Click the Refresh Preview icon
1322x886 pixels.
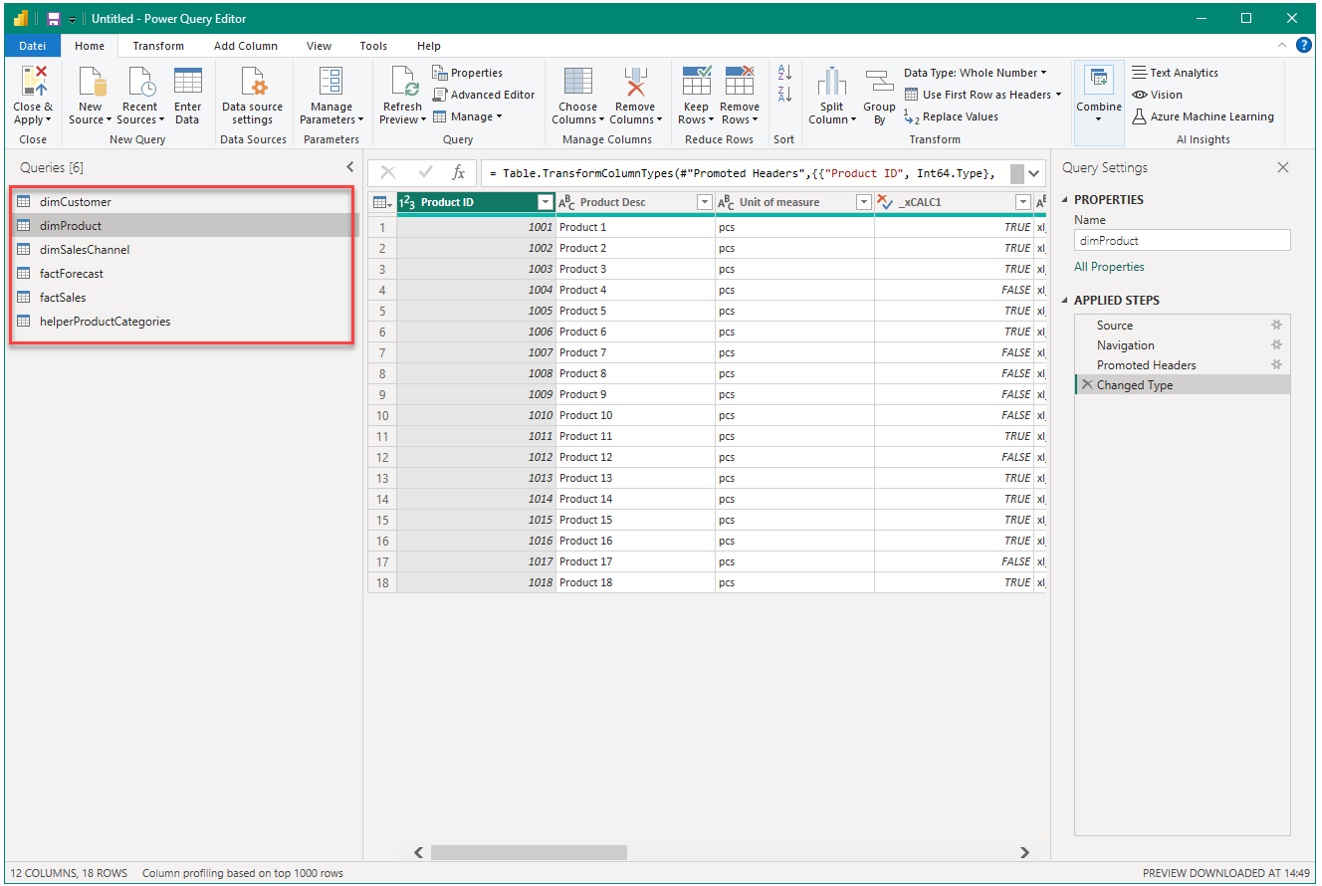403,82
